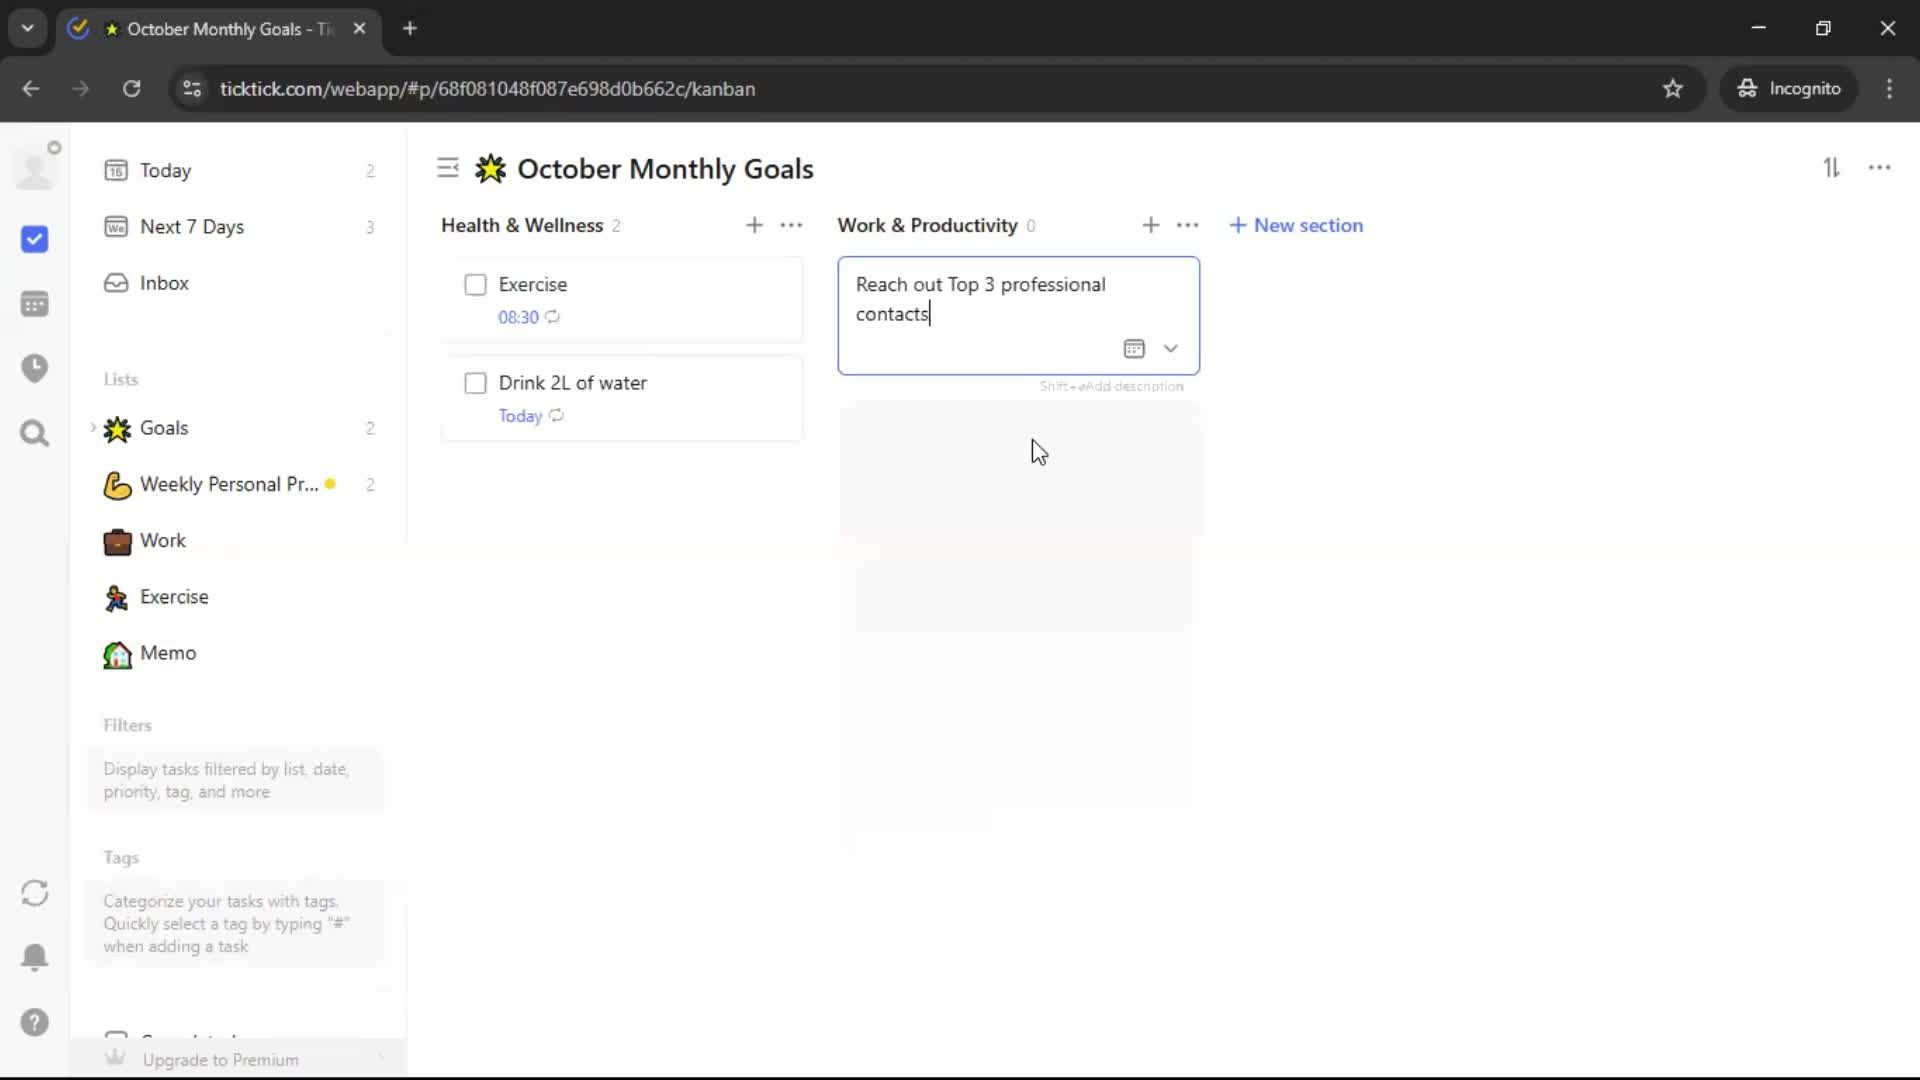Screen dimensions: 1920x1080
Task: Open search via magnifier icon
Action: (x=34, y=433)
